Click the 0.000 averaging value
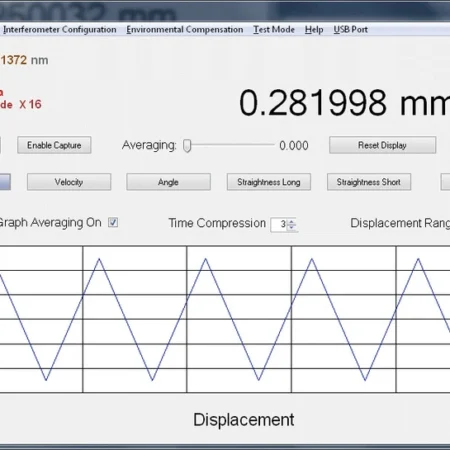Screen dimensions: 450x450 pos(294,146)
